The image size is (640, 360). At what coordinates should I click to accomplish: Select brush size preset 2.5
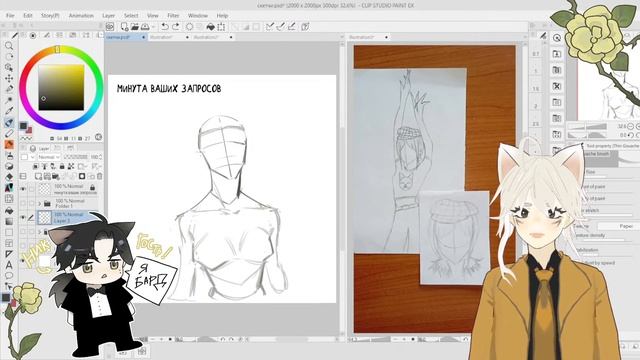coord(536,124)
